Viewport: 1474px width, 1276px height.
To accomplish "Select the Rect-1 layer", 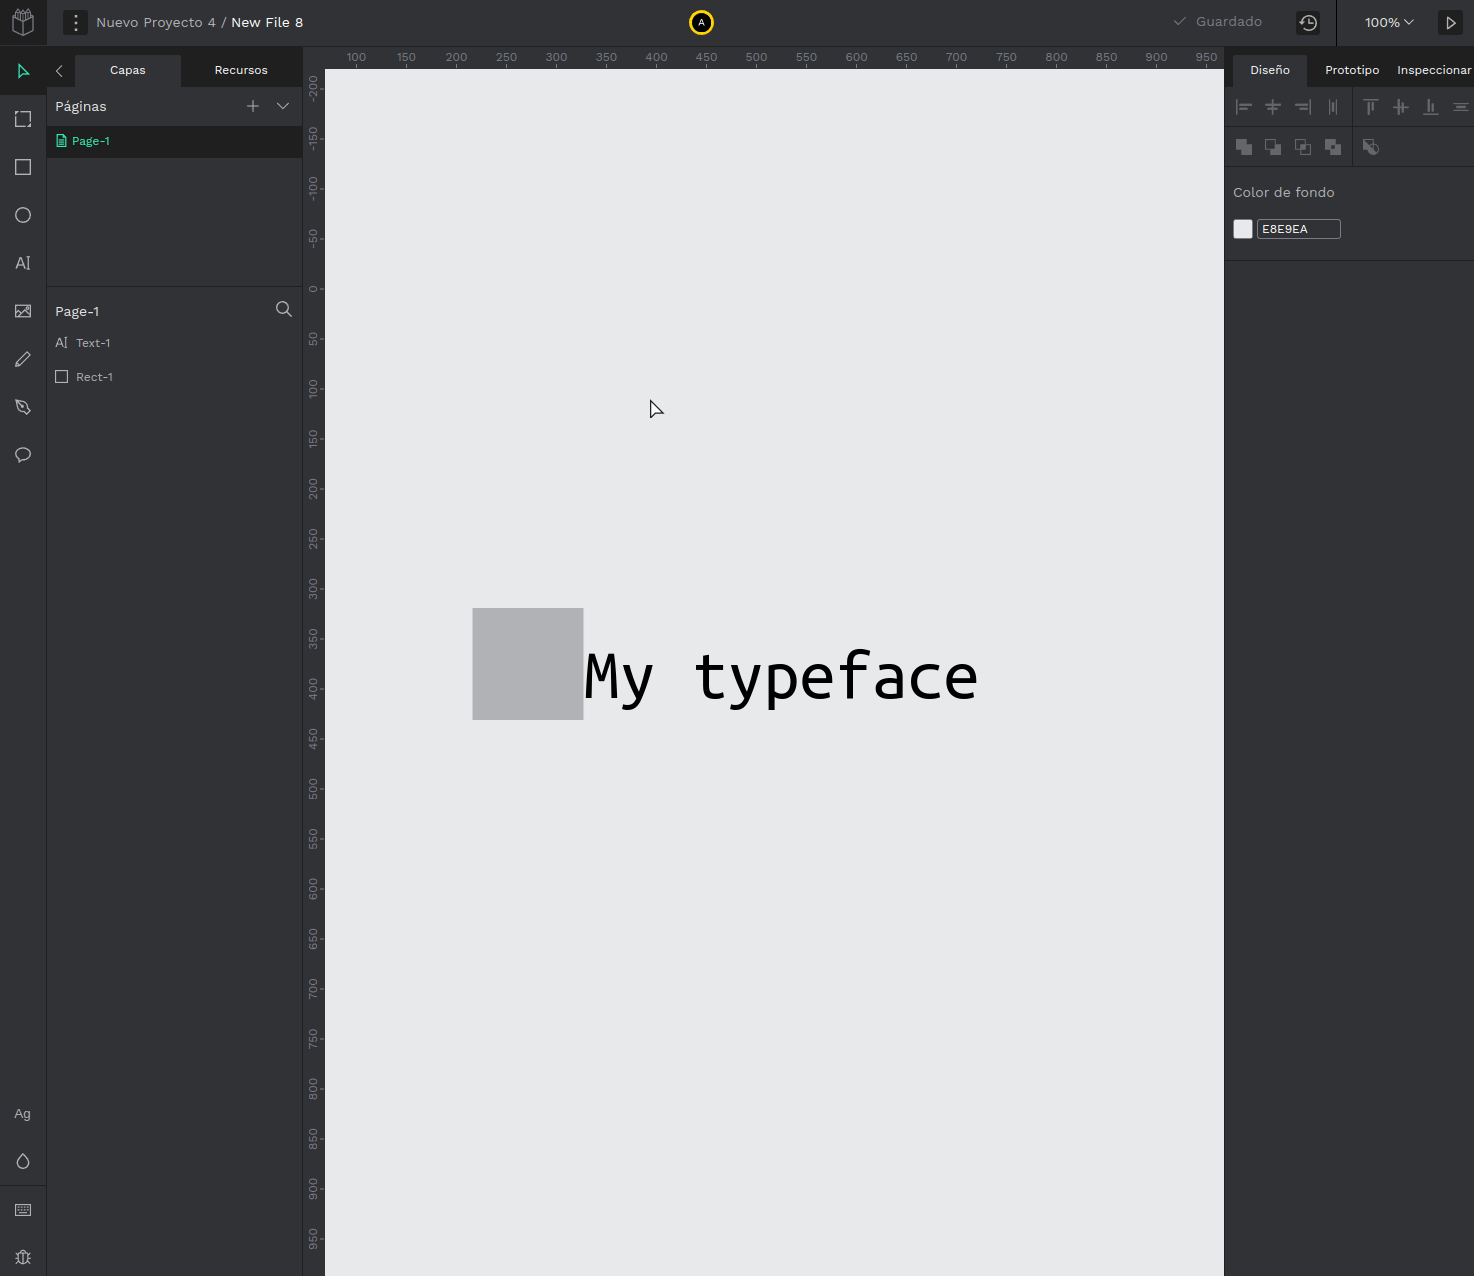I will 94,376.
